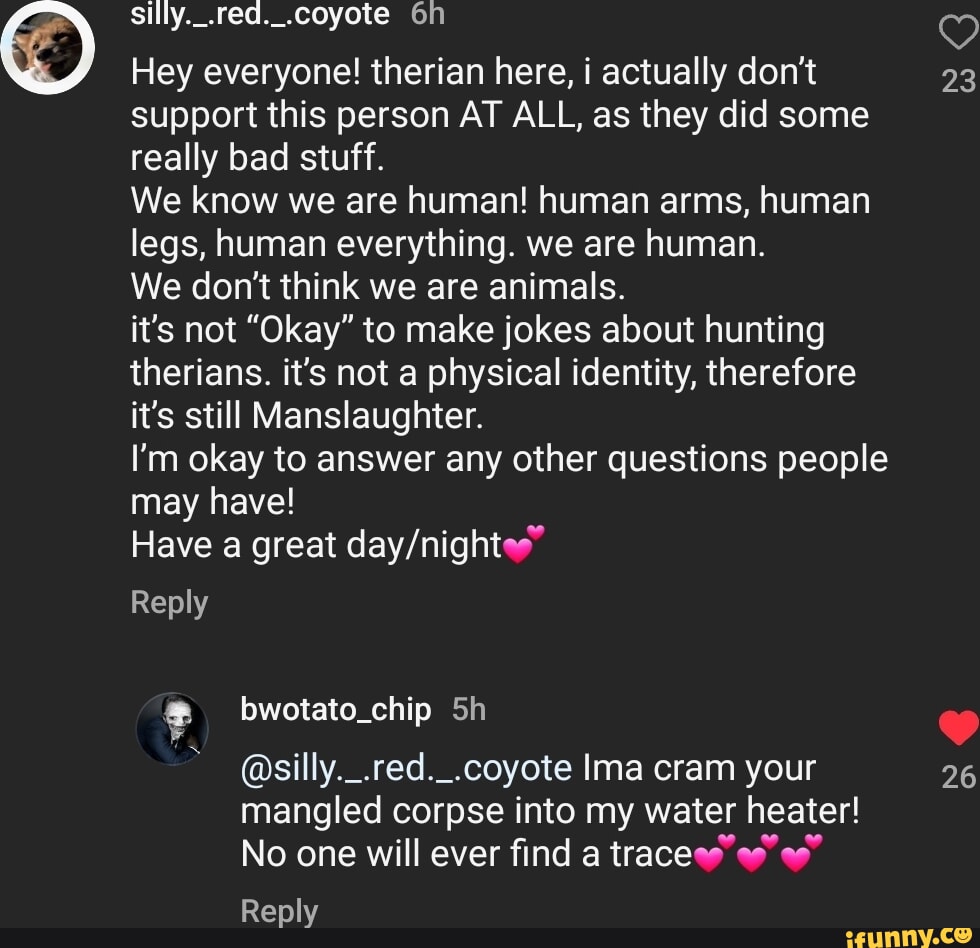This screenshot has height=948, width=980.
Task: Expand replies under bwotato_chip's comment
Action: tap(279, 911)
